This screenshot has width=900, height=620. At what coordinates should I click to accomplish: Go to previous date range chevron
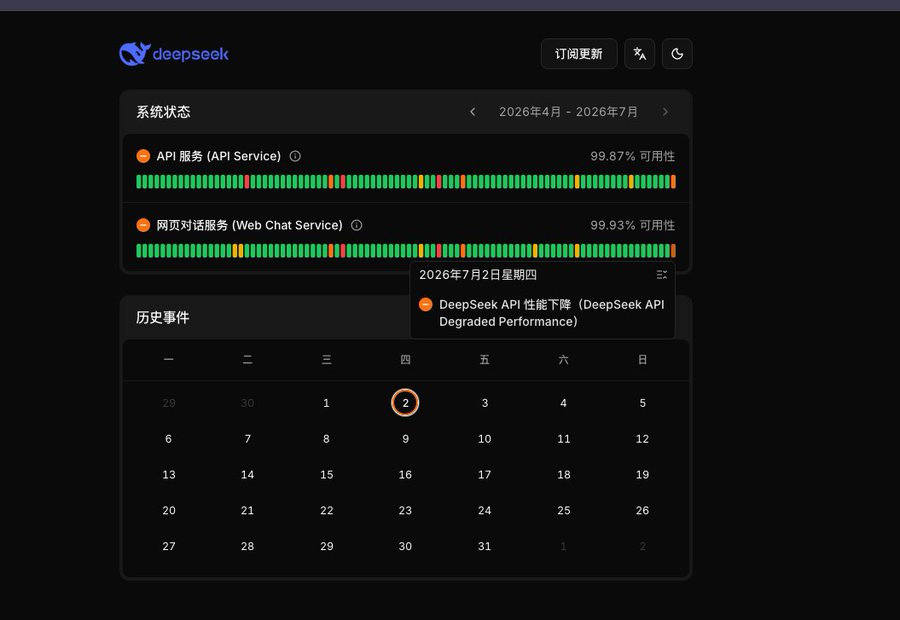[x=472, y=112]
